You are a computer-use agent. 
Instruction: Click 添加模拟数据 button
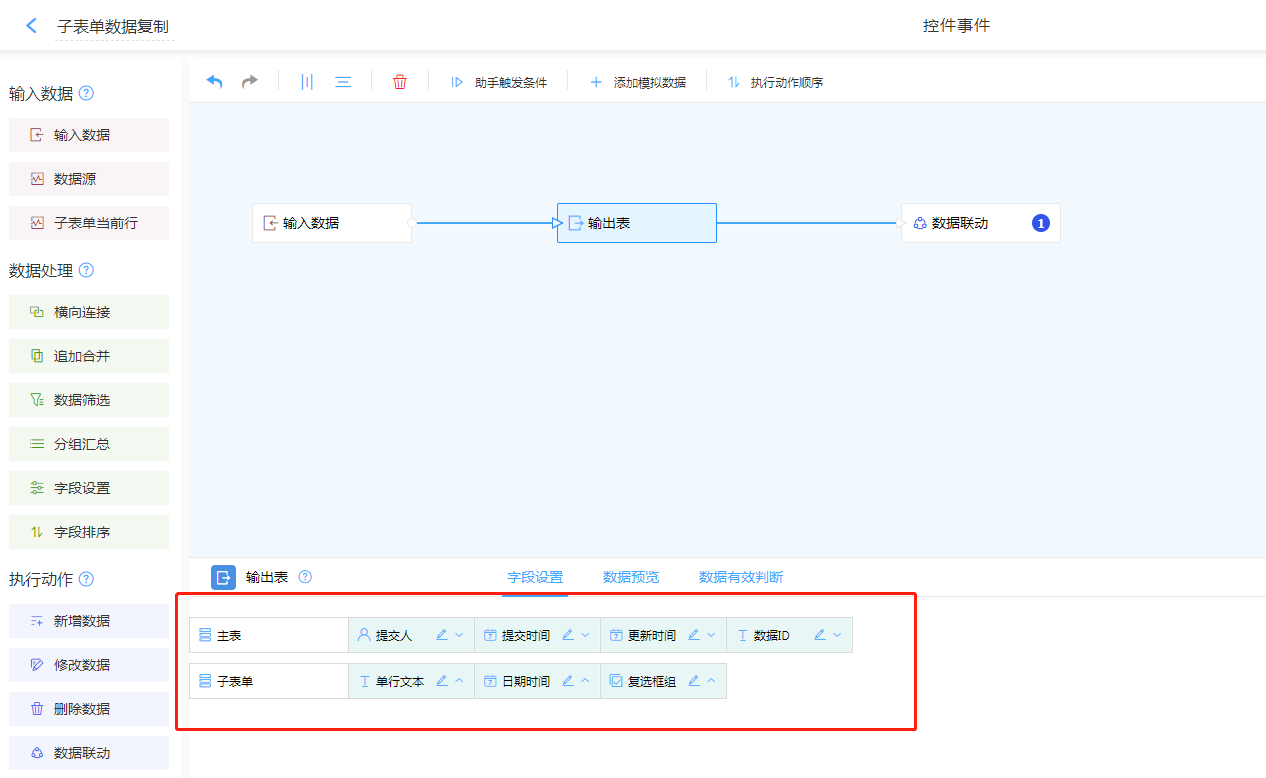(x=639, y=82)
